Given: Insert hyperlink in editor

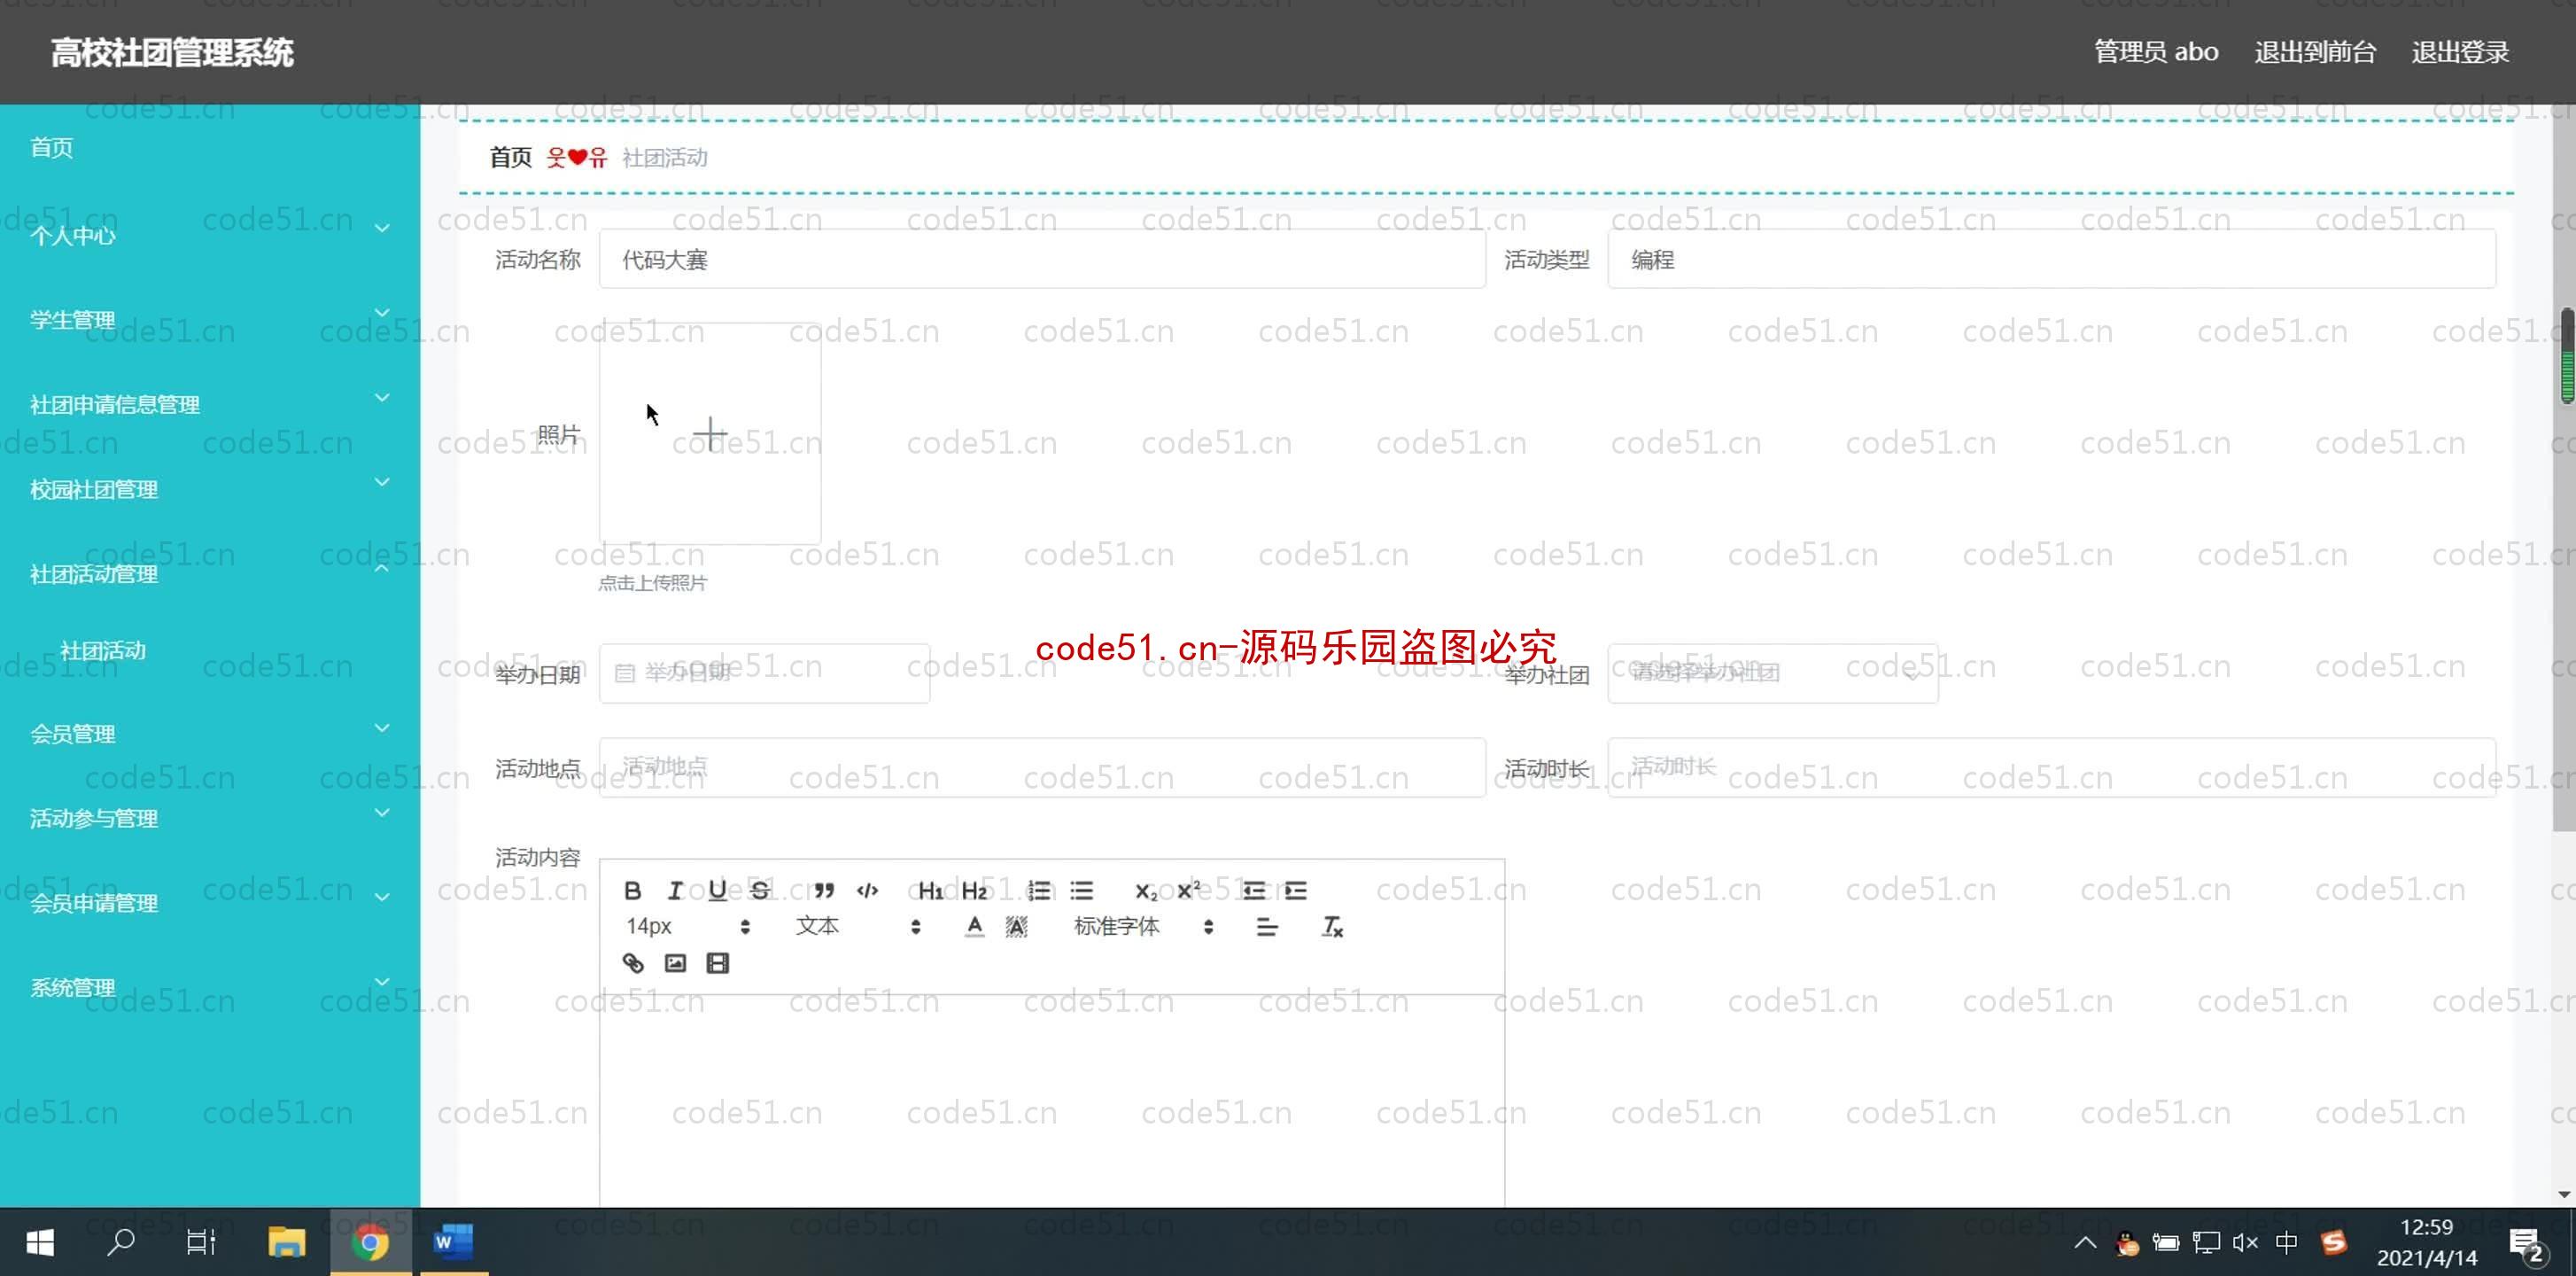Looking at the screenshot, I should (632, 963).
